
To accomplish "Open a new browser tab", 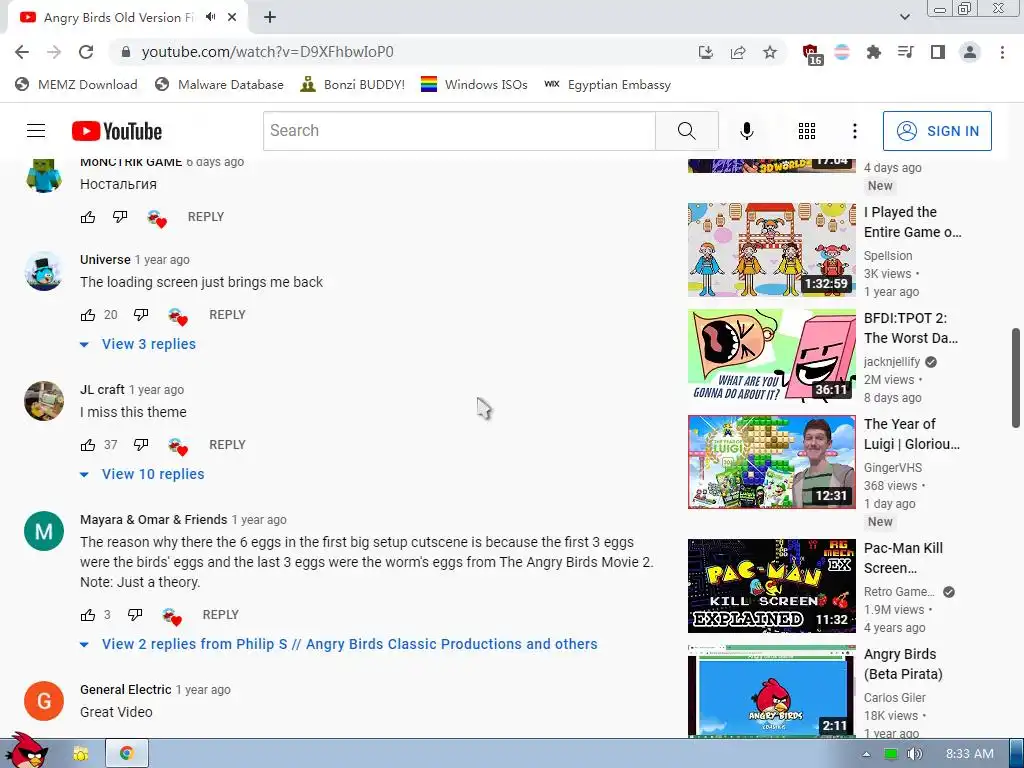I will [x=270, y=17].
